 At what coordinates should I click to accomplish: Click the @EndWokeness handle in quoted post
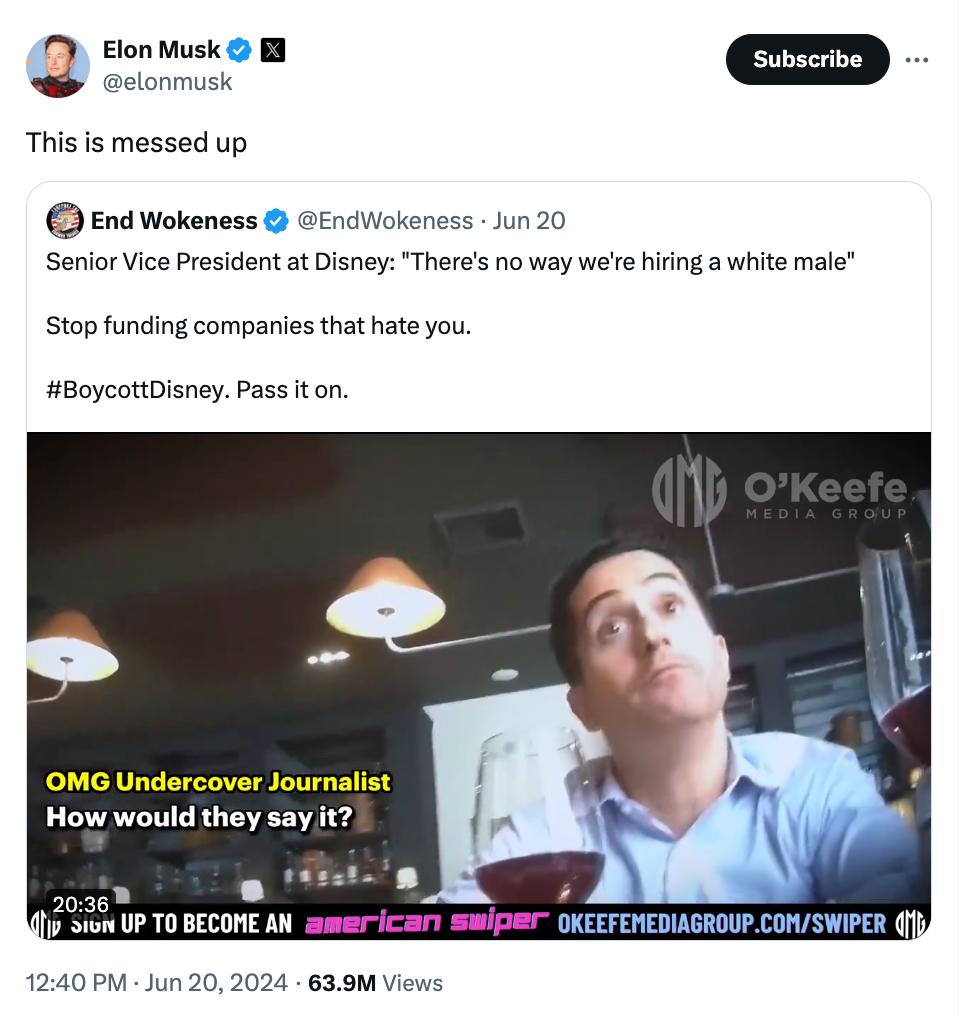point(385,221)
